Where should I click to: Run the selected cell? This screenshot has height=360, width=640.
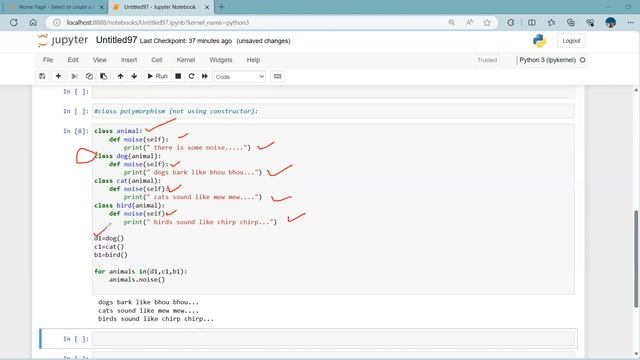coord(157,76)
